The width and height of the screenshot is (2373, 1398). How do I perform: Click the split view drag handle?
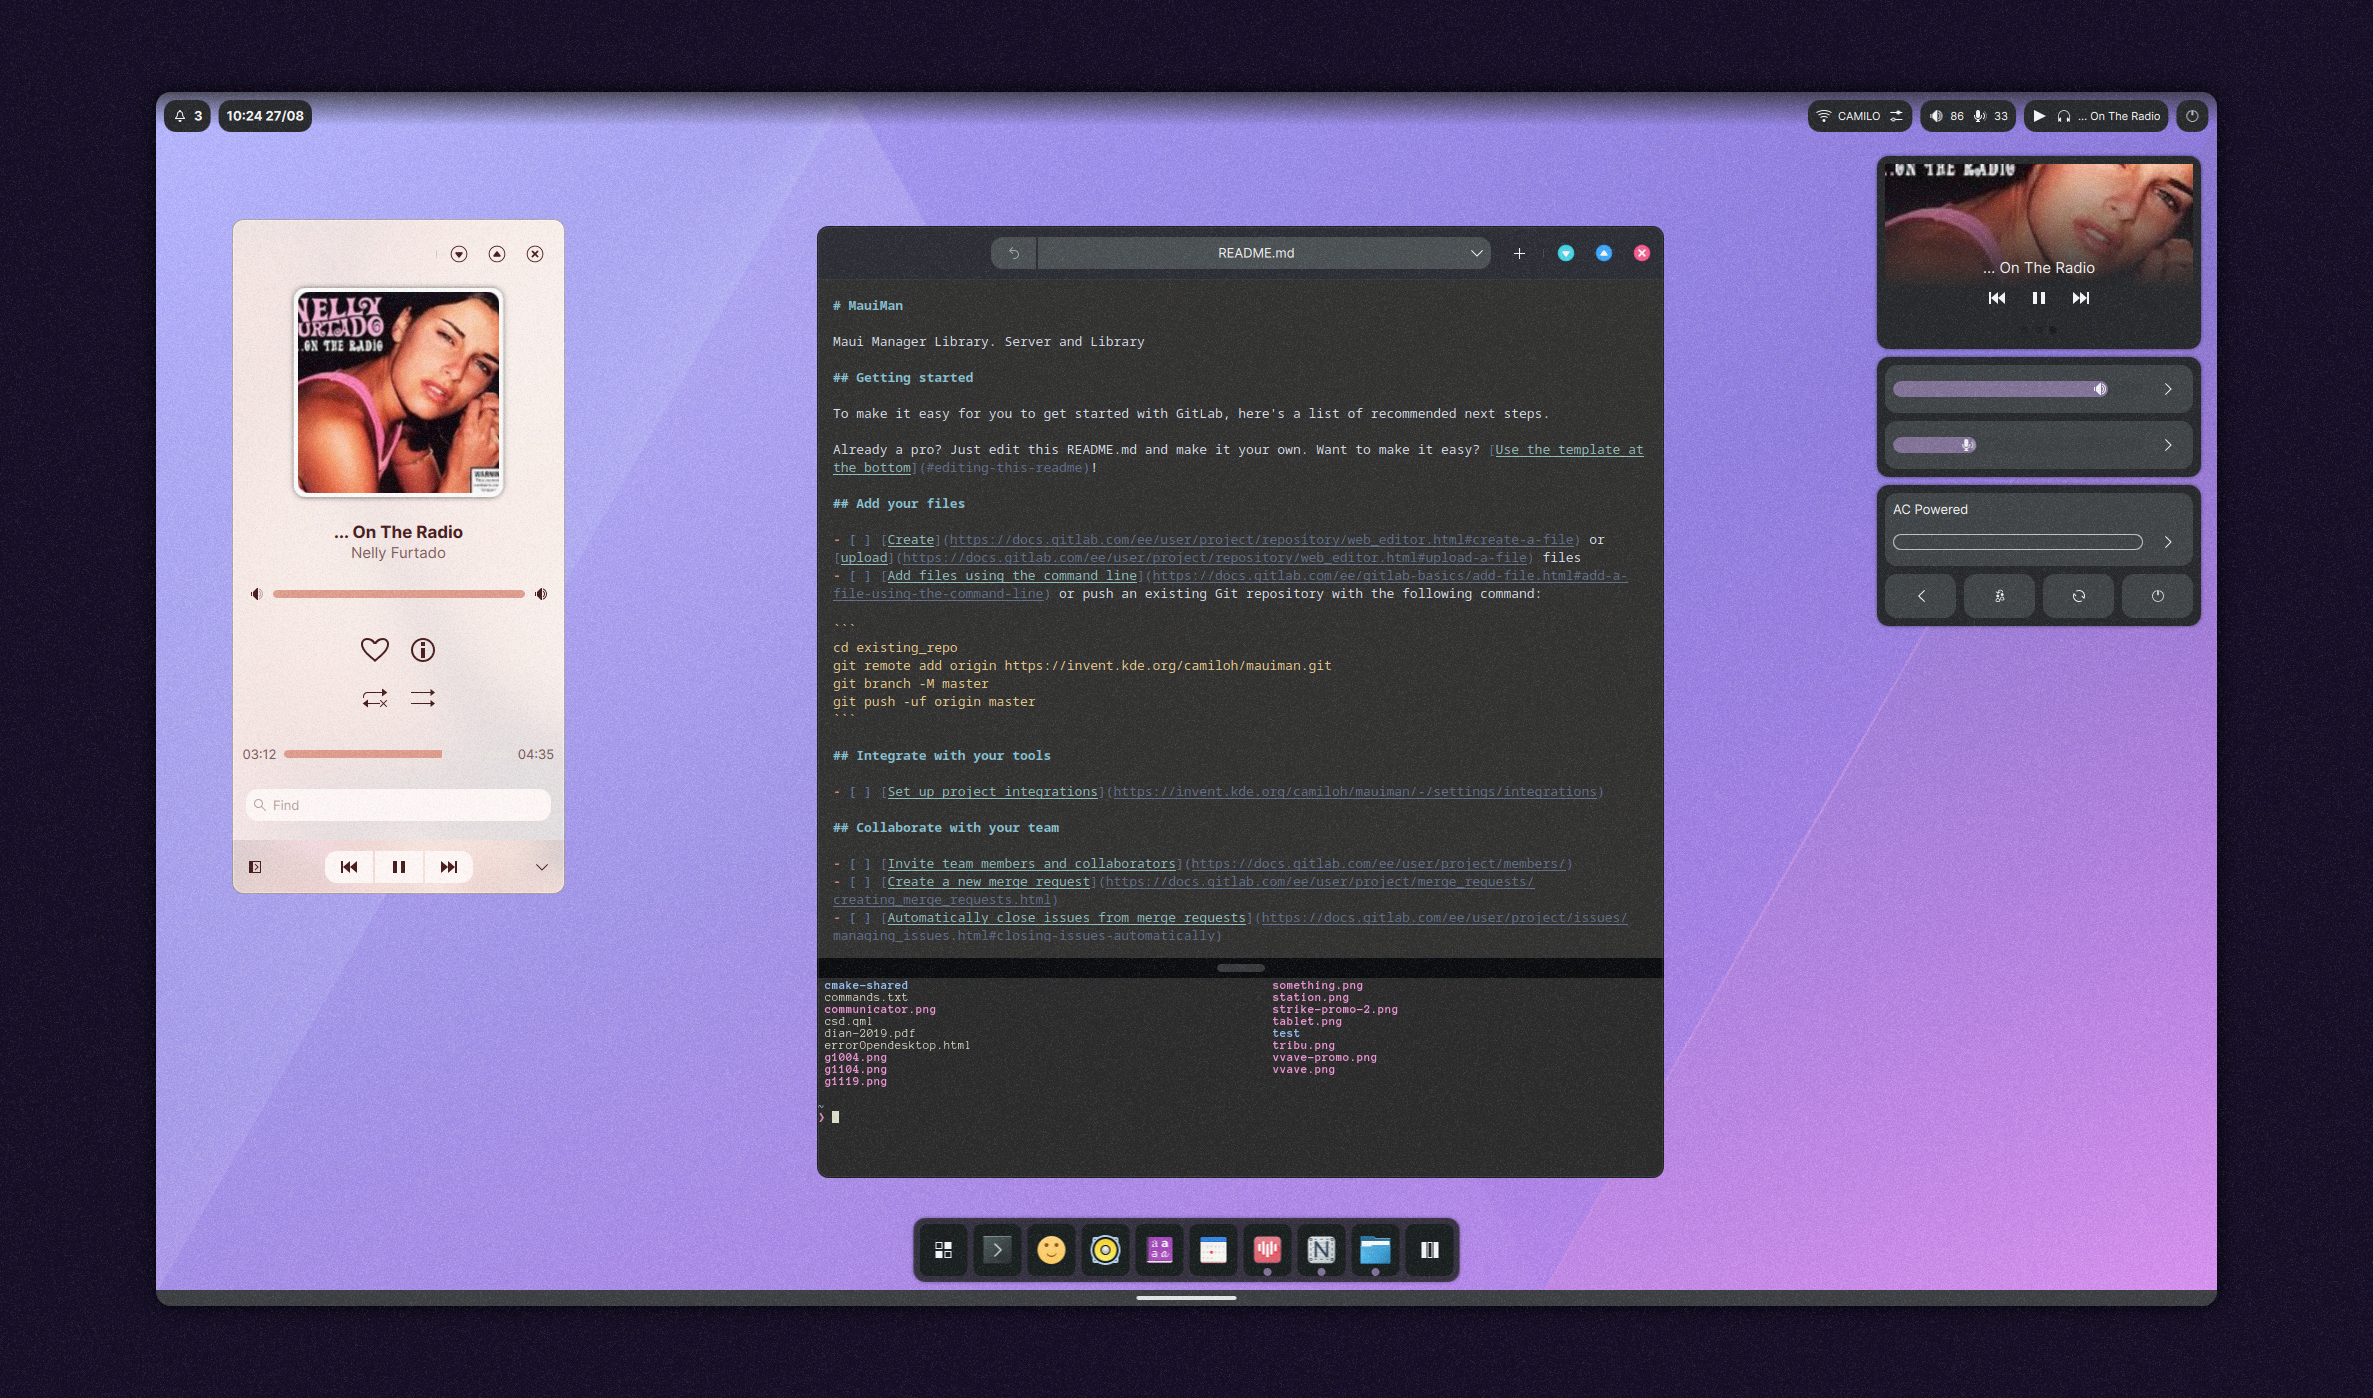point(1240,968)
